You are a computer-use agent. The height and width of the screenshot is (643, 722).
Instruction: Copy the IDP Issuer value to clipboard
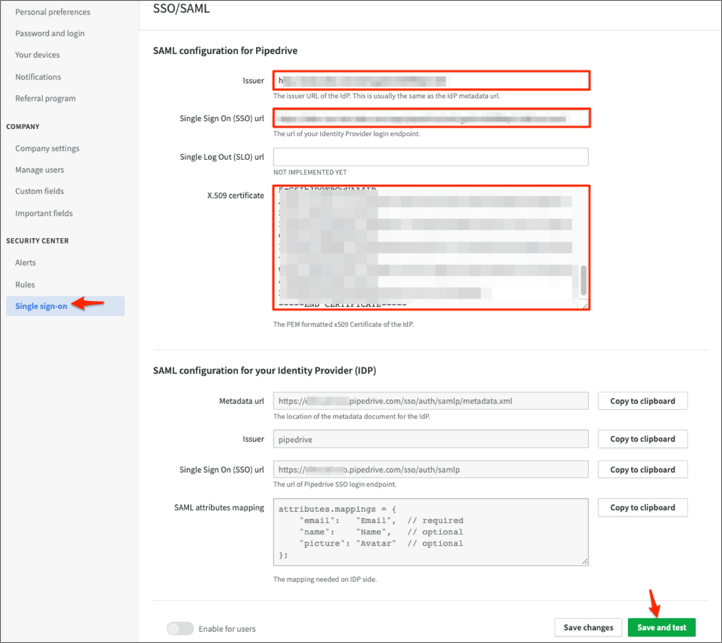click(x=643, y=439)
